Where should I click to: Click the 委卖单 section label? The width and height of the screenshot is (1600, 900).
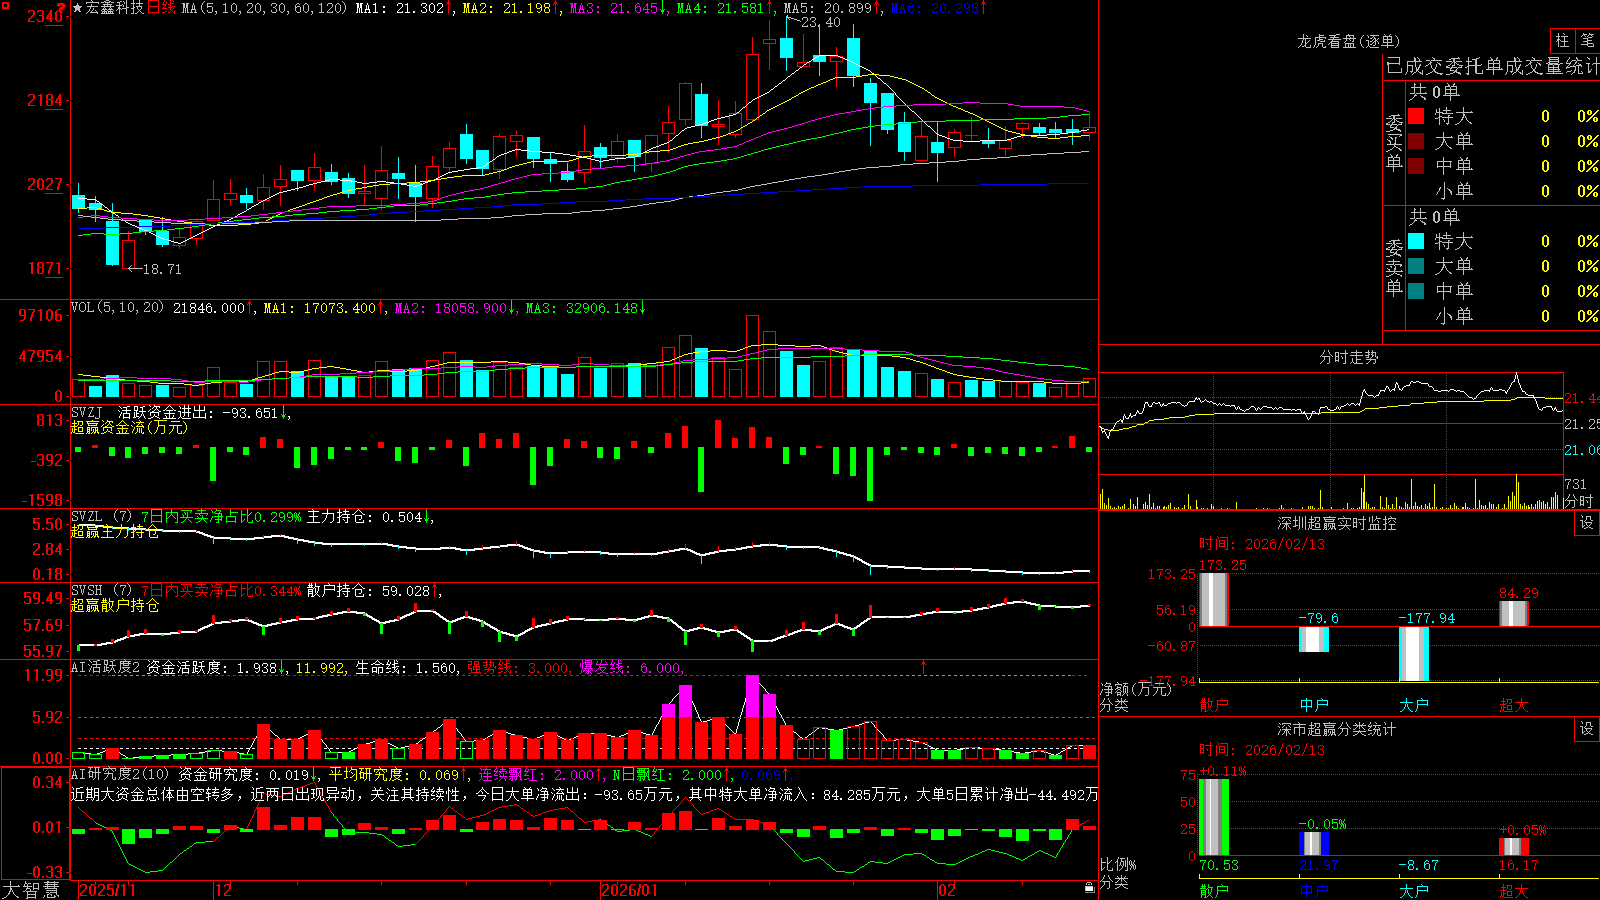tap(1394, 267)
